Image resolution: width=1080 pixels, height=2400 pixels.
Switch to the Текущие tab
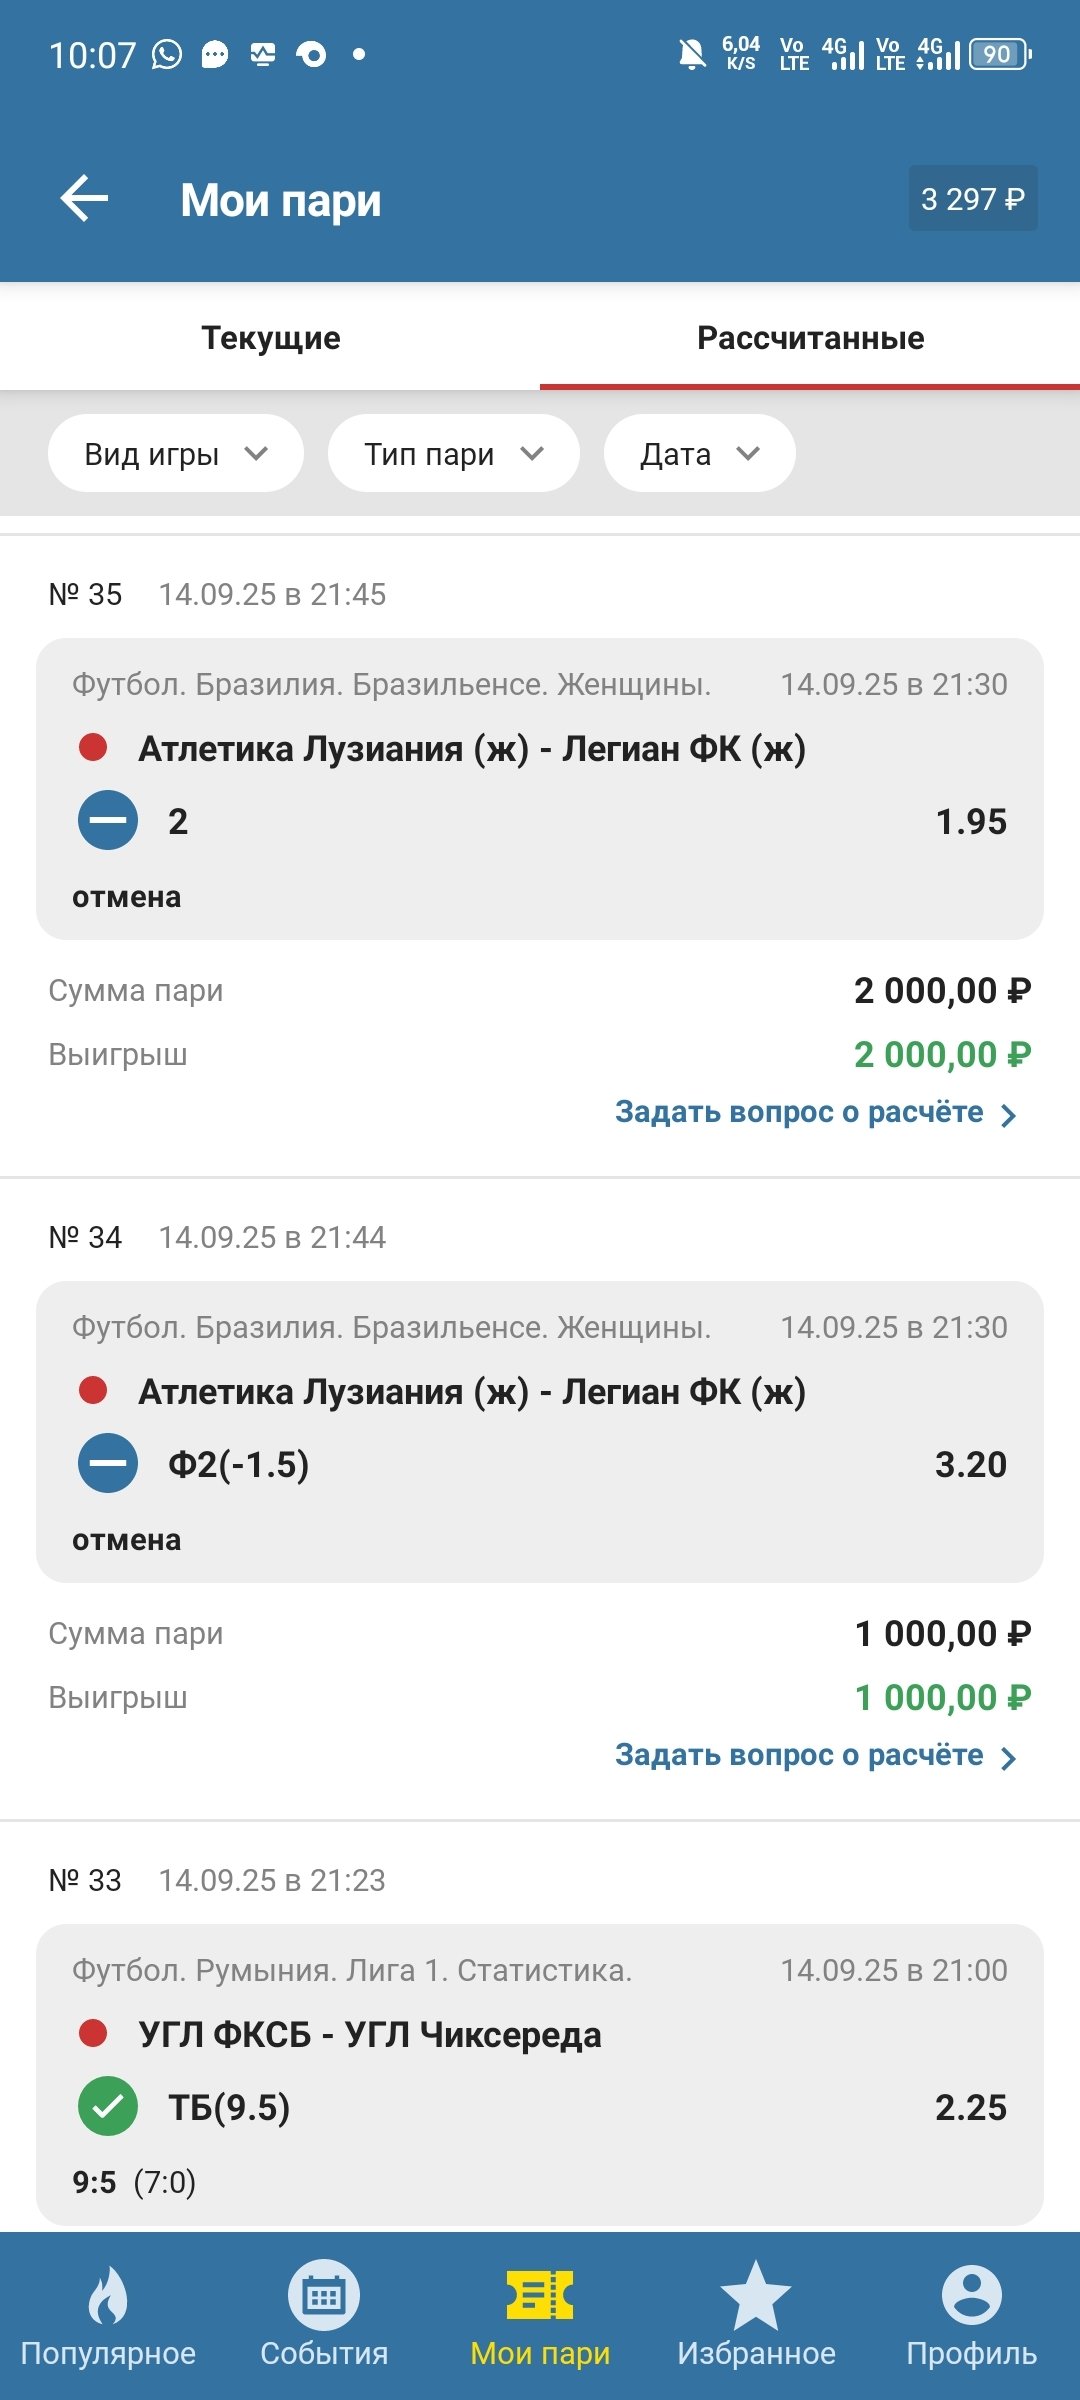pyautogui.click(x=270, y=338)
